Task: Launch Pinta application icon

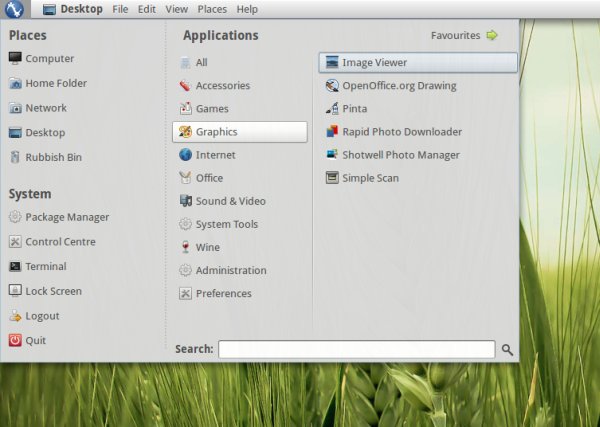Action: (332, 109)
